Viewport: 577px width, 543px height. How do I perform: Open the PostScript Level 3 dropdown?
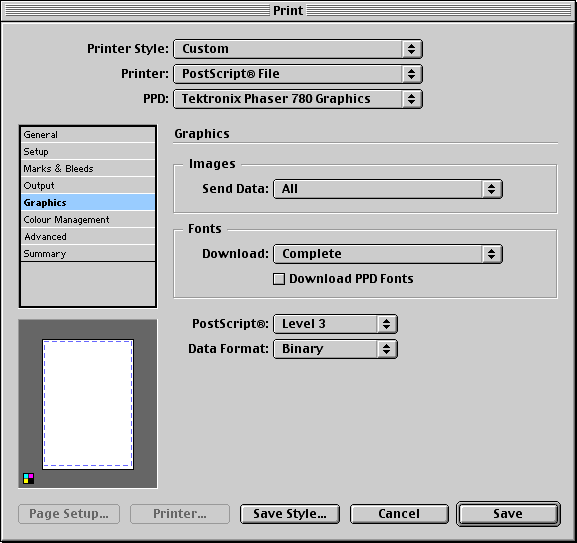tap(335, 324)
